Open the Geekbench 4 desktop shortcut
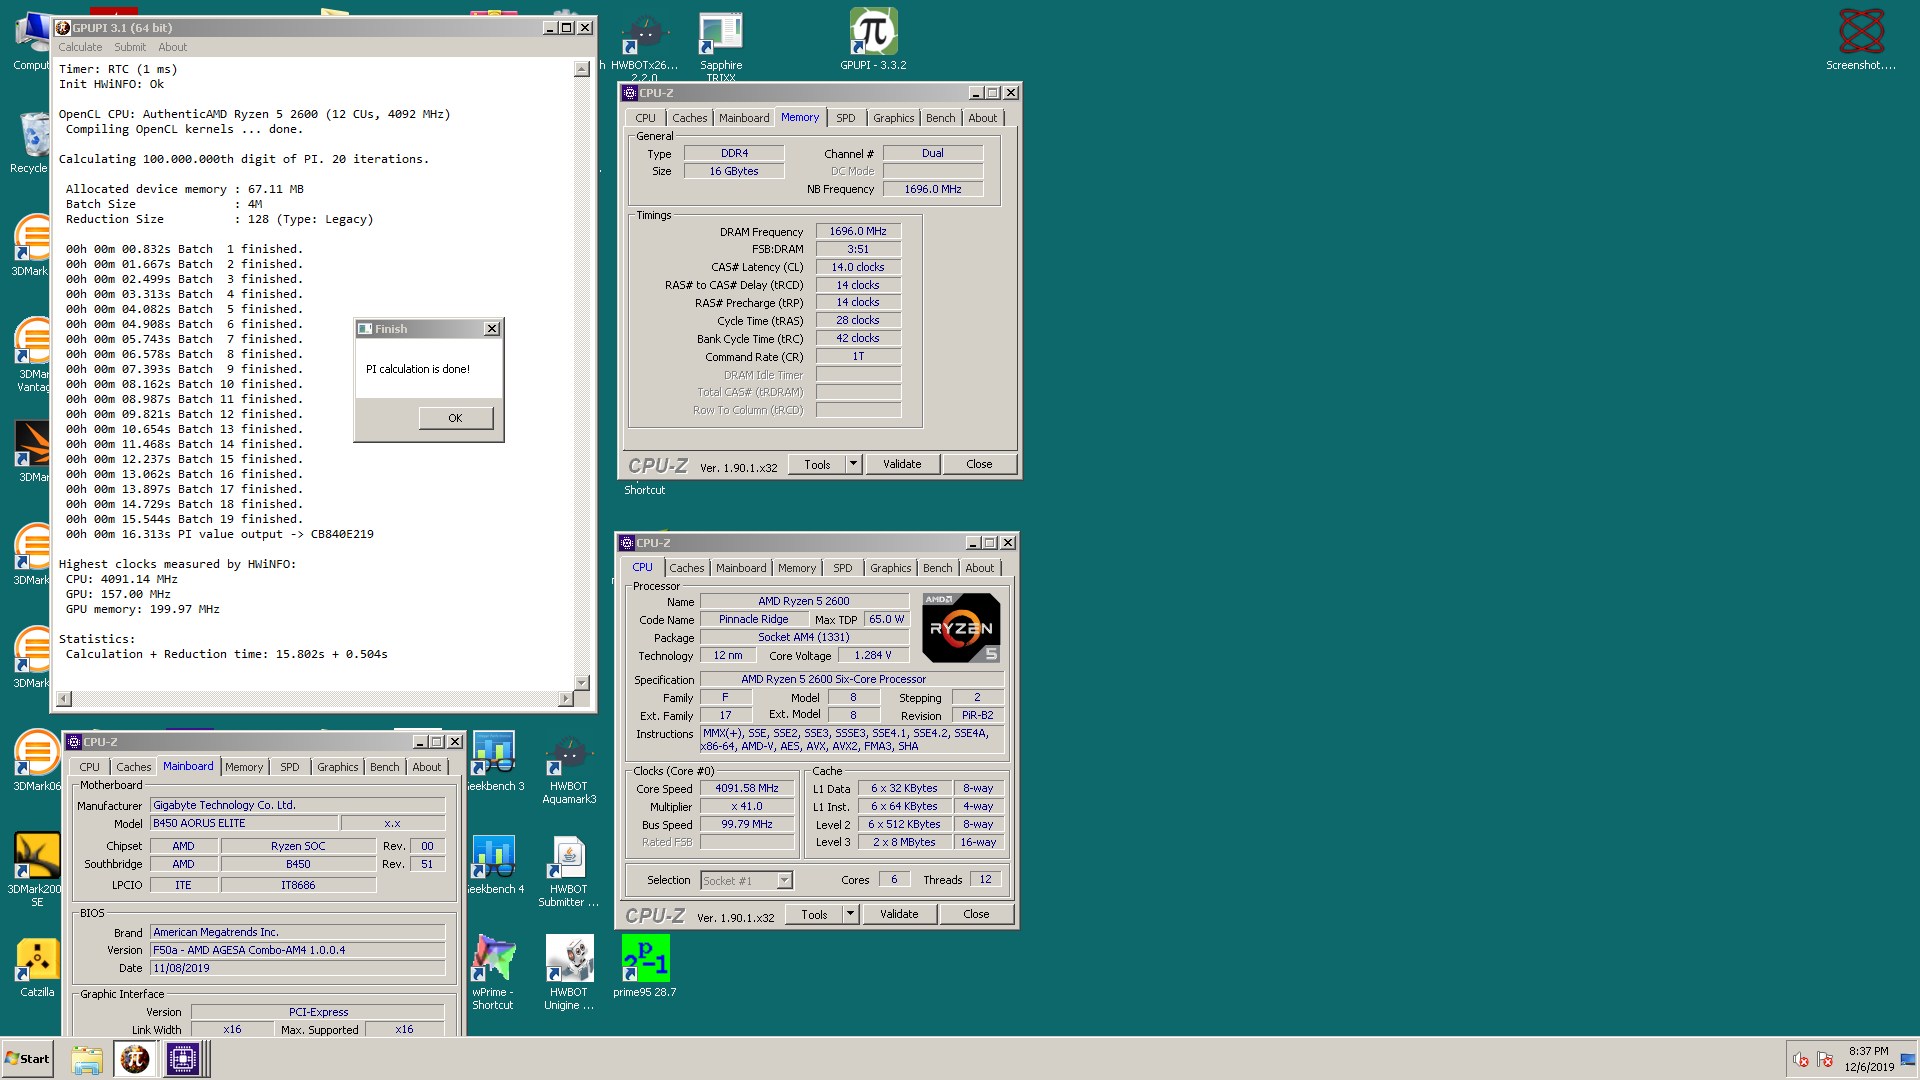 [493, 865]
